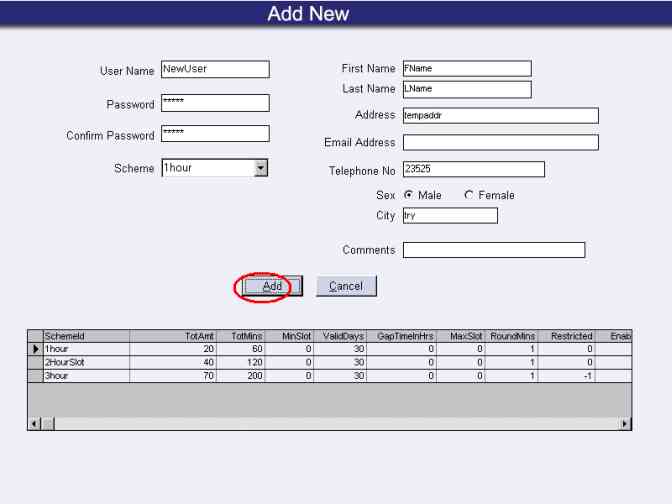The height and width of the screenshot is (504, 672).
Task: Click the Address input field
Action: [500, 116]
